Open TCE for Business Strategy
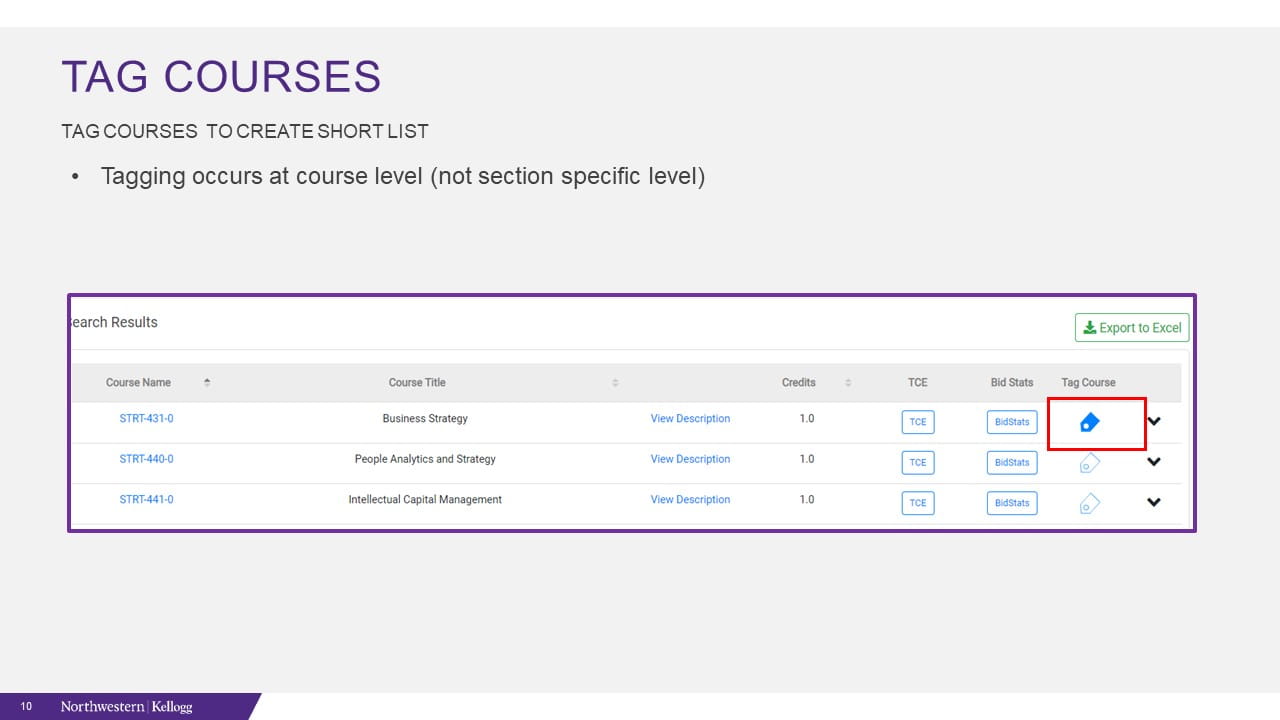Image resolution: width=1280 pixels, height=720 pixels. pos(918,422)
